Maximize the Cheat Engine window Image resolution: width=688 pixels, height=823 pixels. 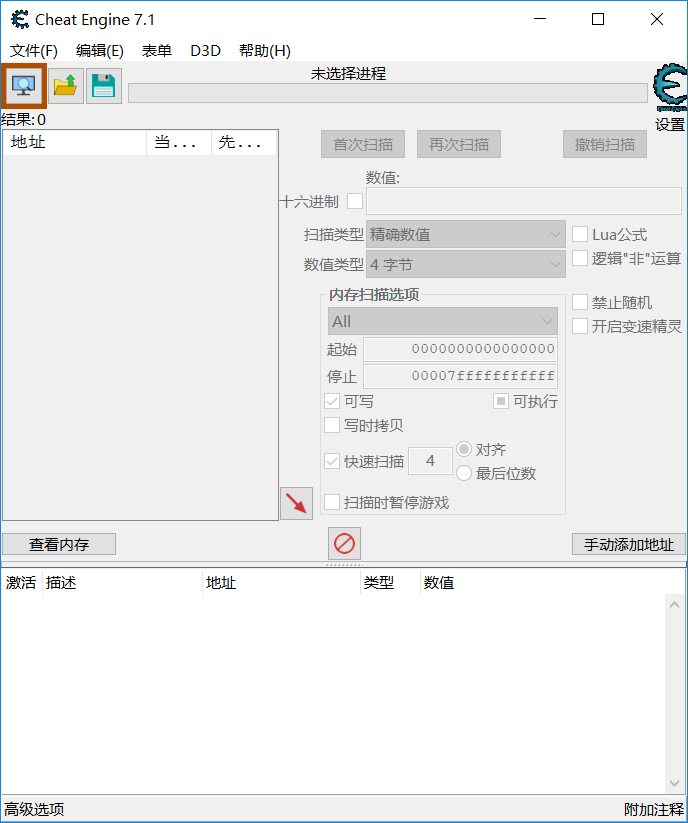click(x=598, y=19)
